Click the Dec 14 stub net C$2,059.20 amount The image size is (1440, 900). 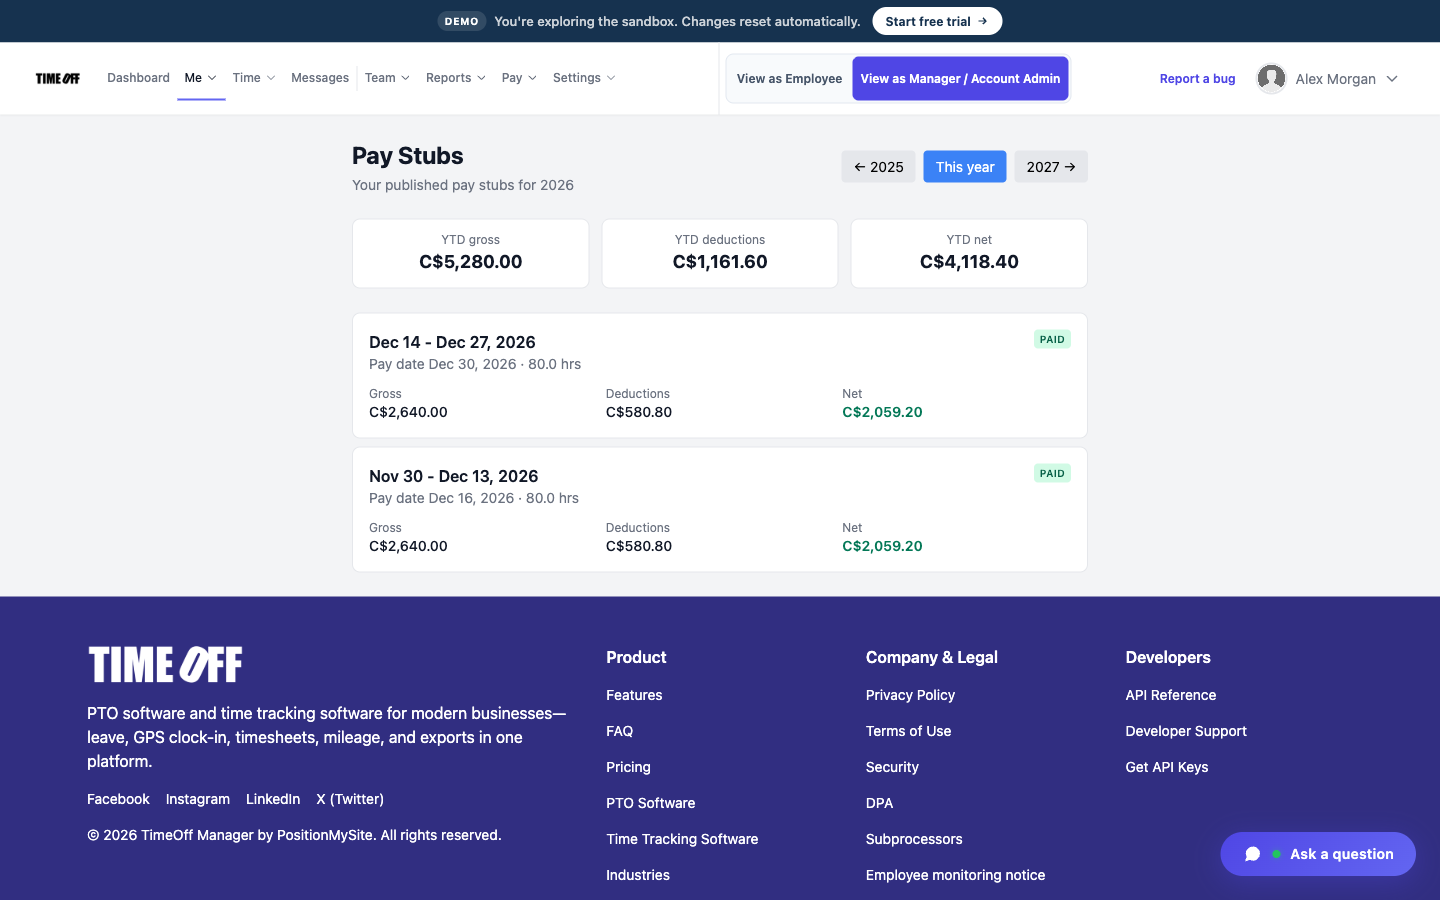click(x=882, y=412)
